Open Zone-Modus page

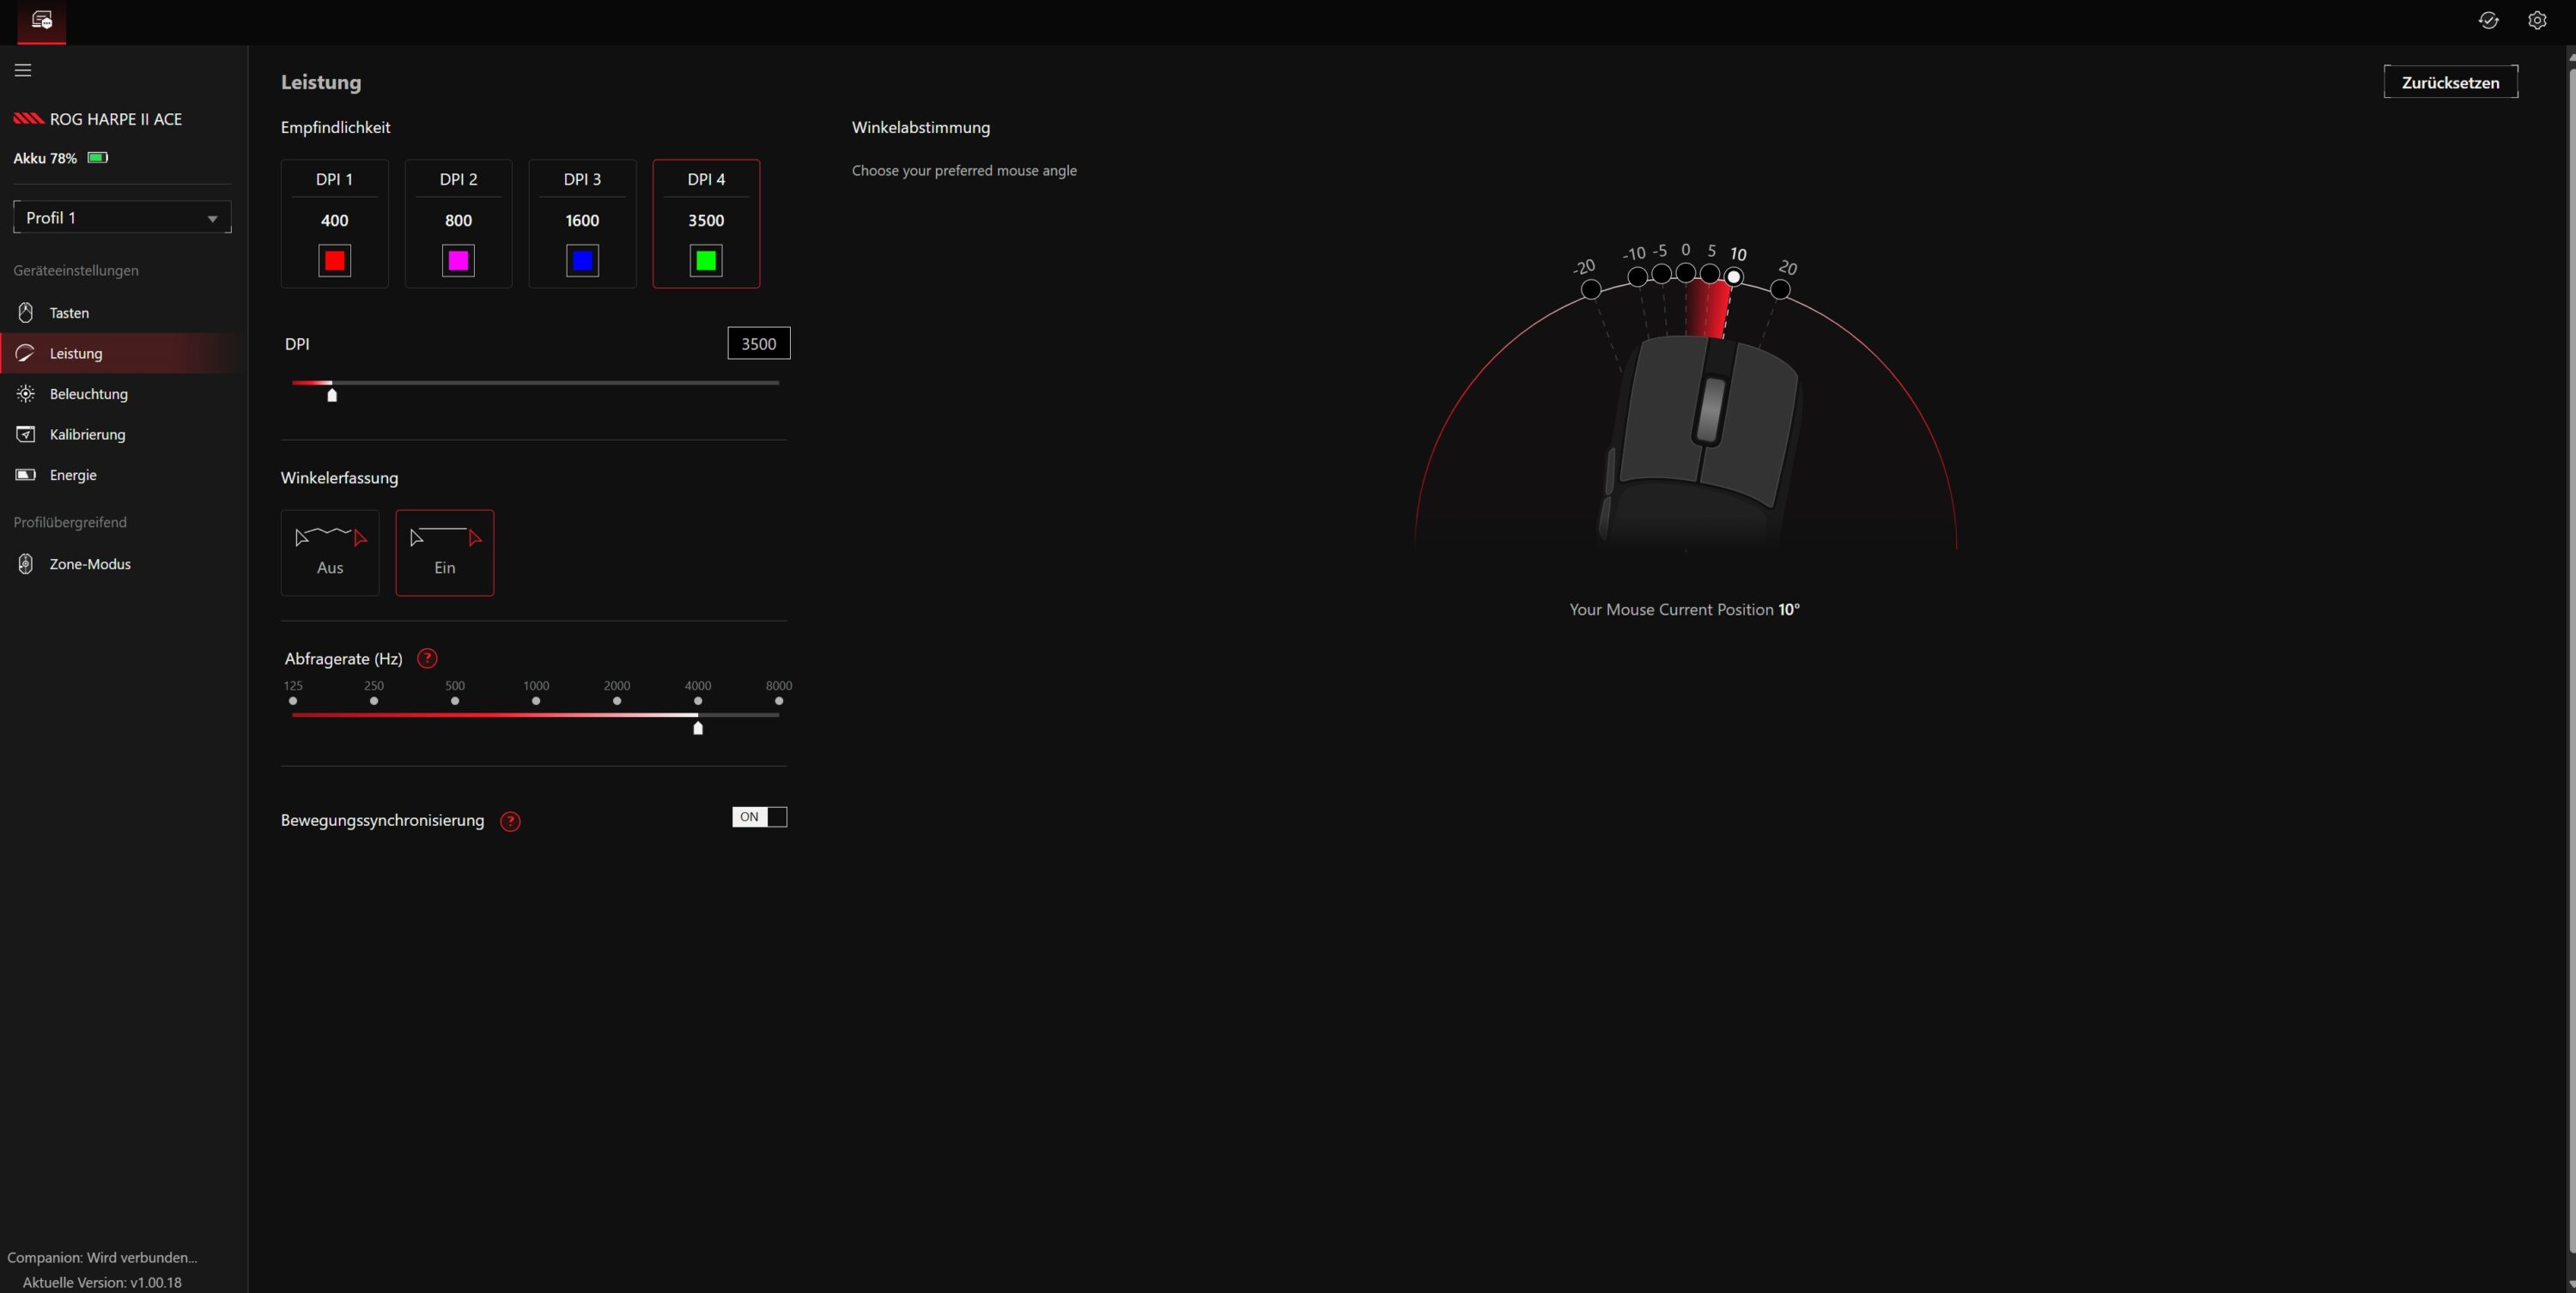click(90, 564)
